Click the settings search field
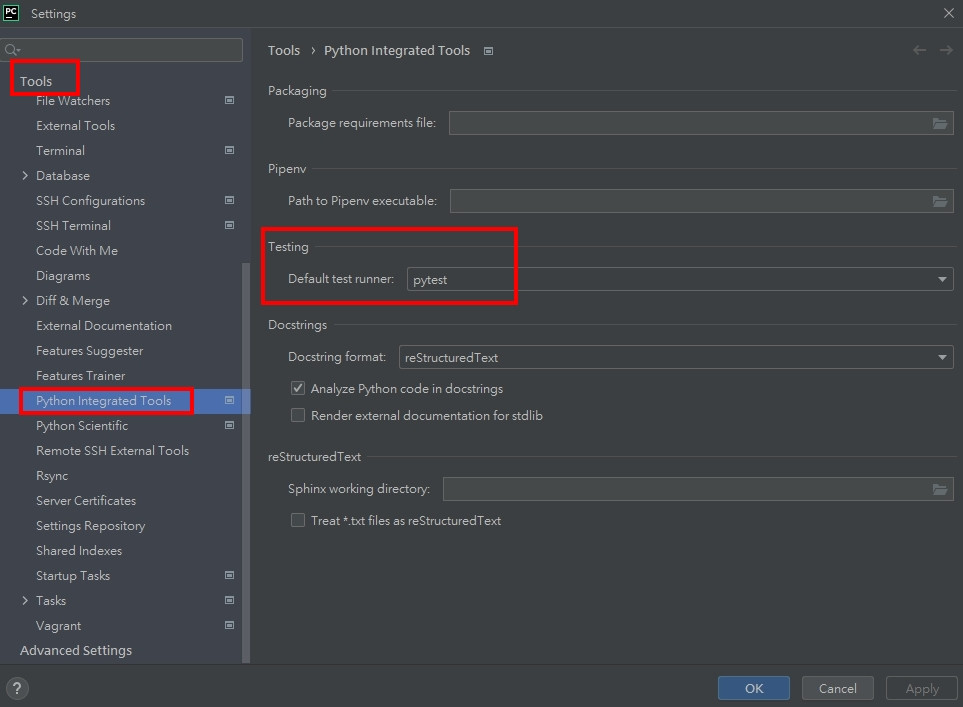 [x=122, y=50]
